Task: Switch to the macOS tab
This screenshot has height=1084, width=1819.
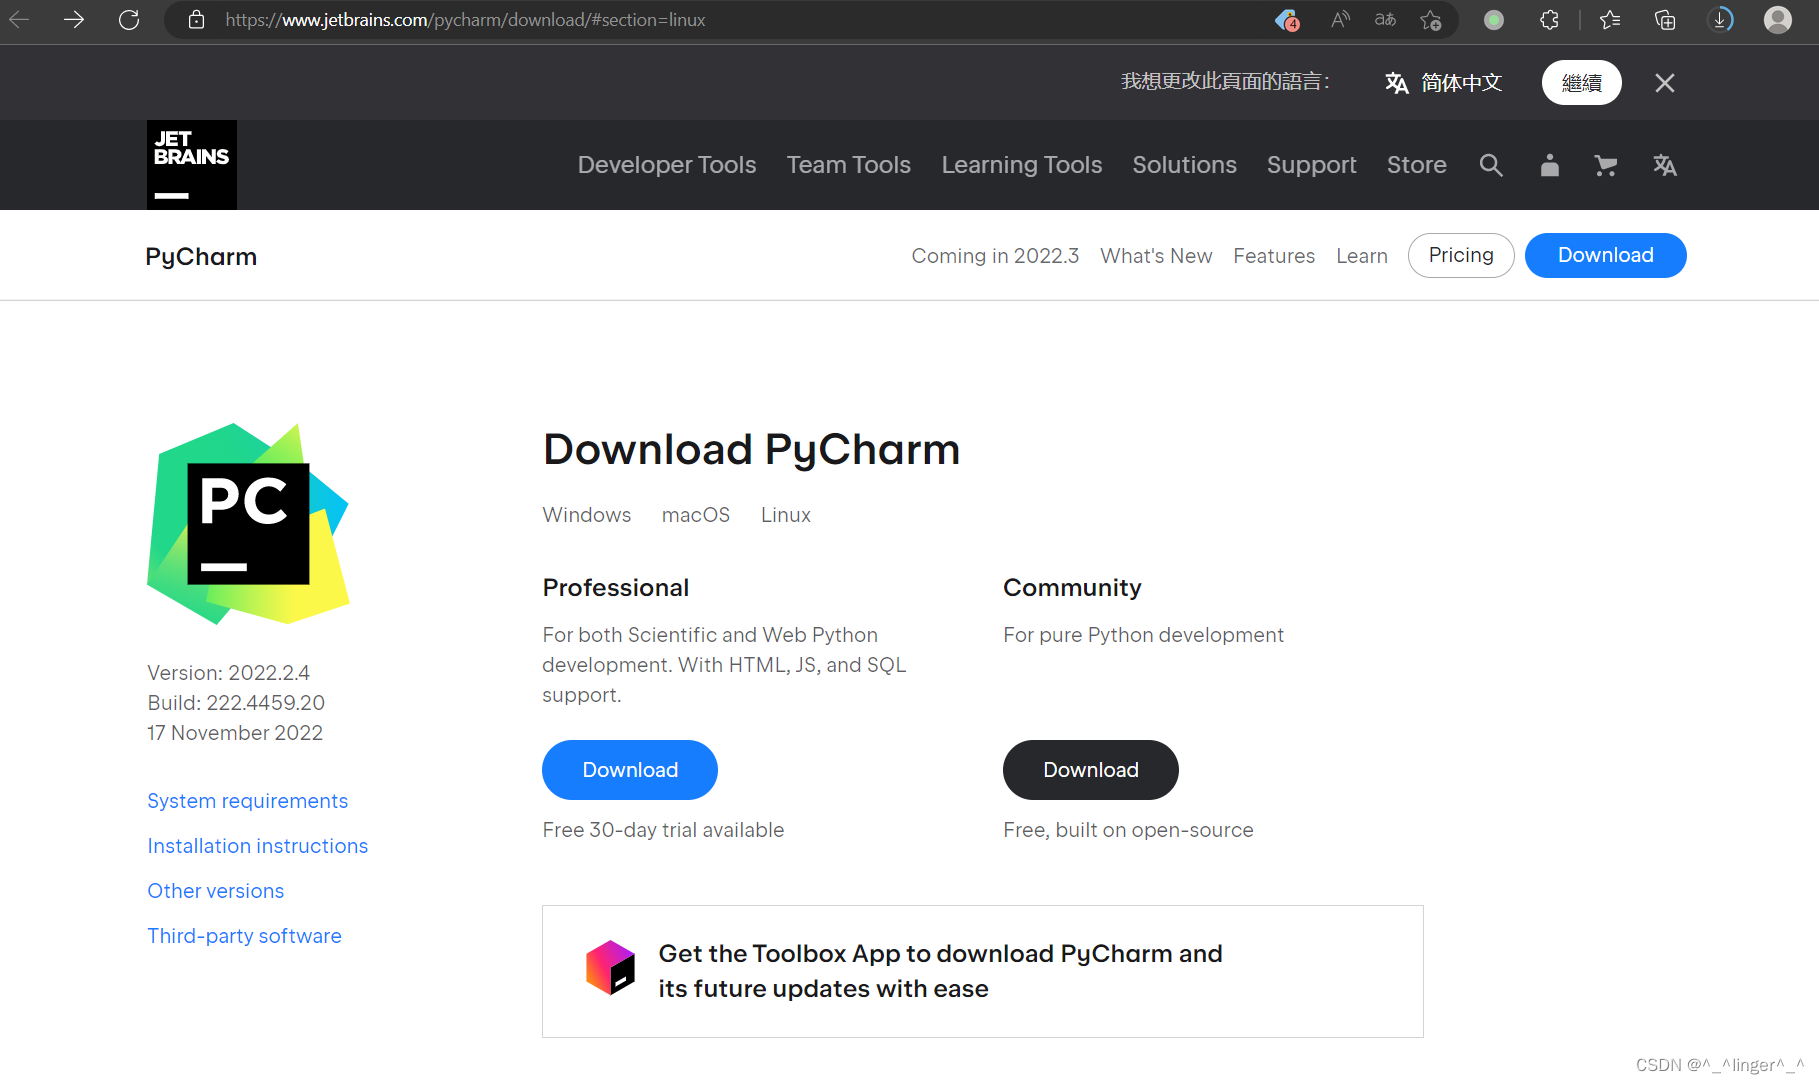Action: tap(696, 515)
